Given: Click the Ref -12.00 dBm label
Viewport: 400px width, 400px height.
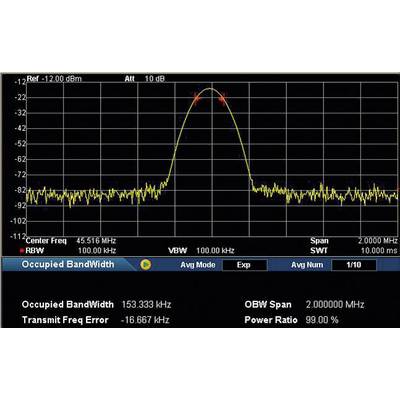Looking at the screenshot, I should click(x=54, y=79).
